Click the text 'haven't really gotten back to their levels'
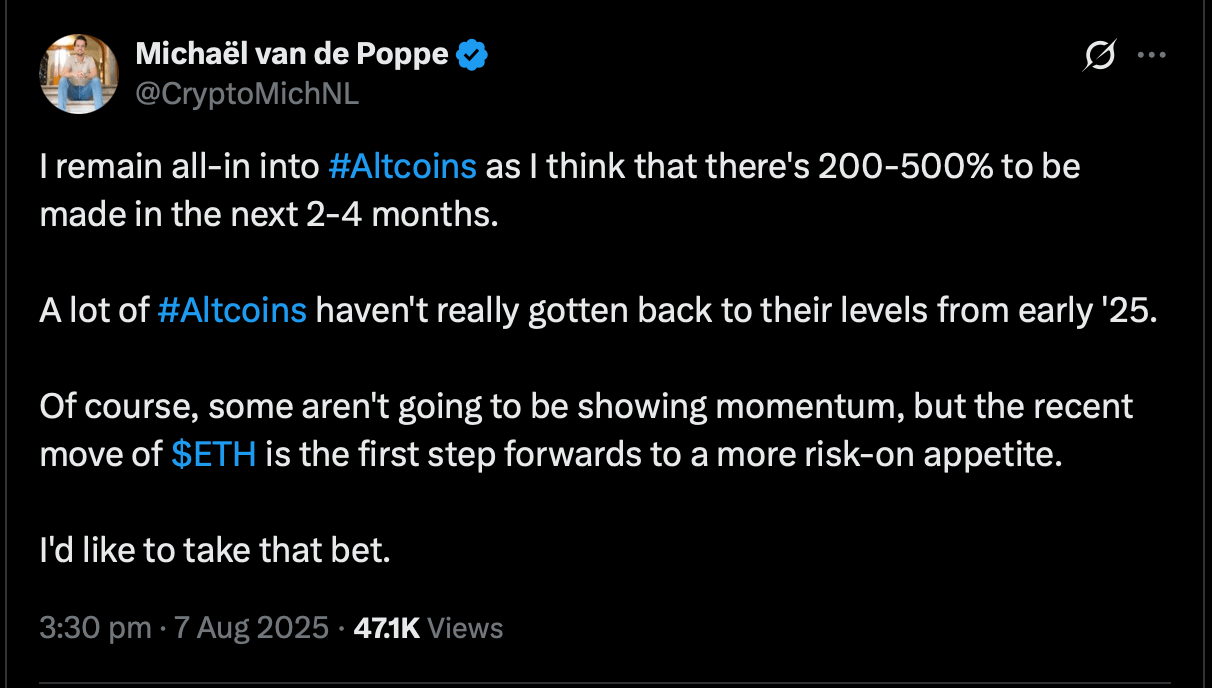This screenshot has height=688, width=1212. point(622,311)
